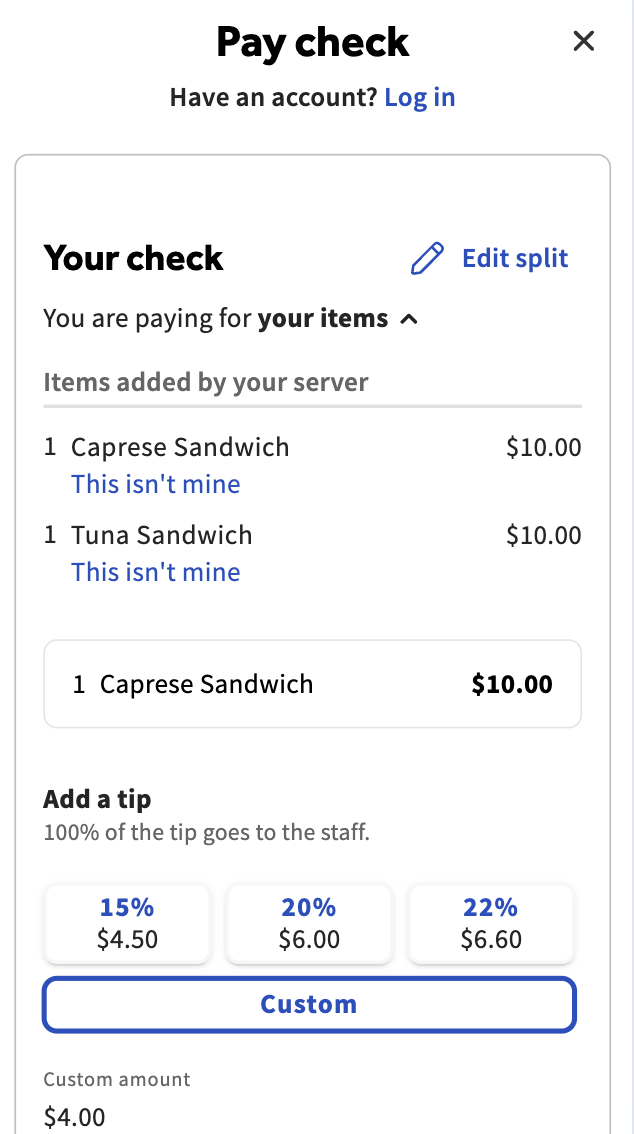Image resolution: width=634 pixels, height=1134 pixels.
Task: Click the 'Items added by your server' heading
Action: click(205, 382)
